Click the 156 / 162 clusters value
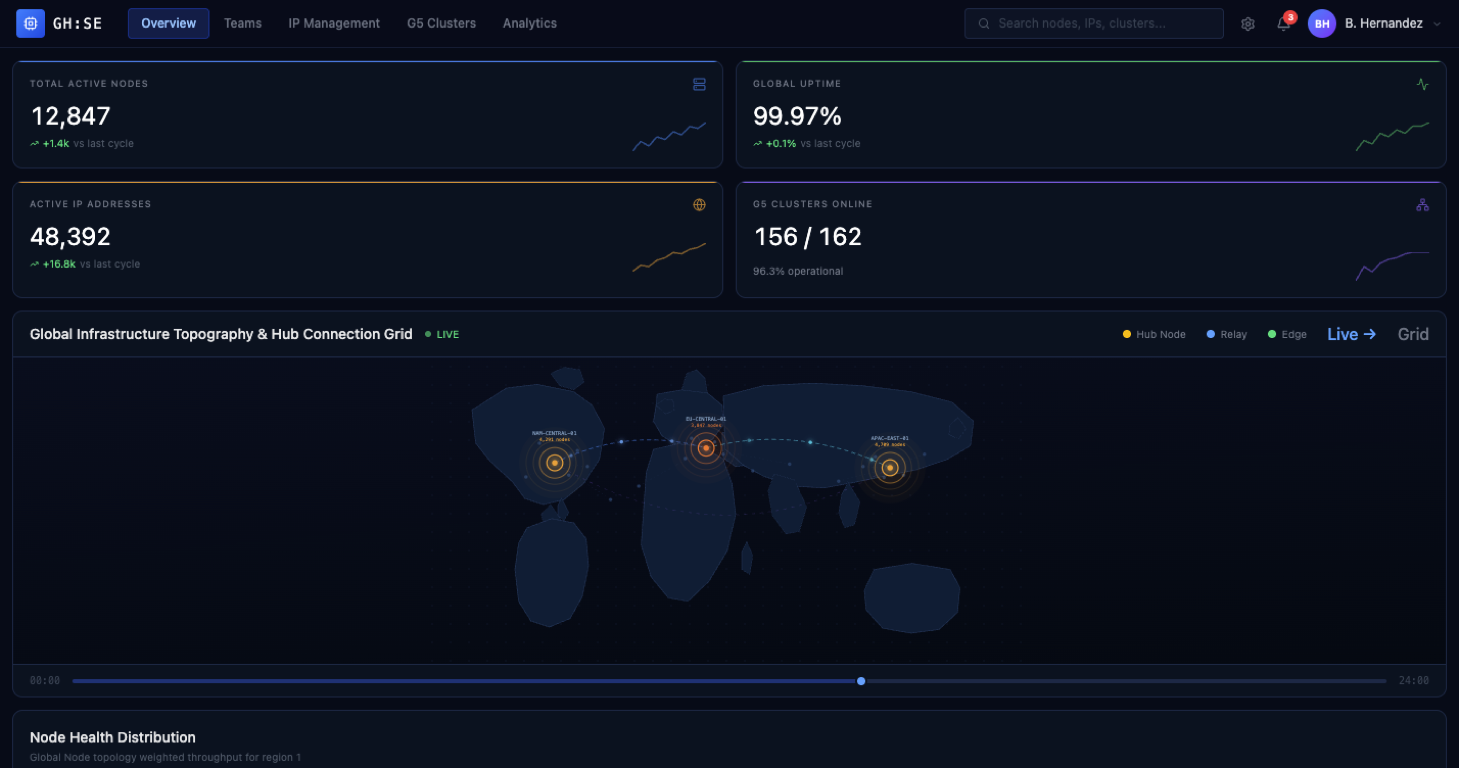The image size is (1459, 768). (x=807, y=237)
